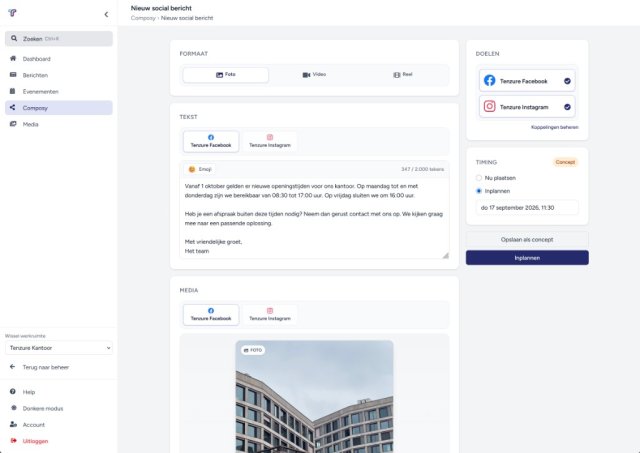Click the Composy share icon
Viewport: 640px width, 453px height.
13,107
